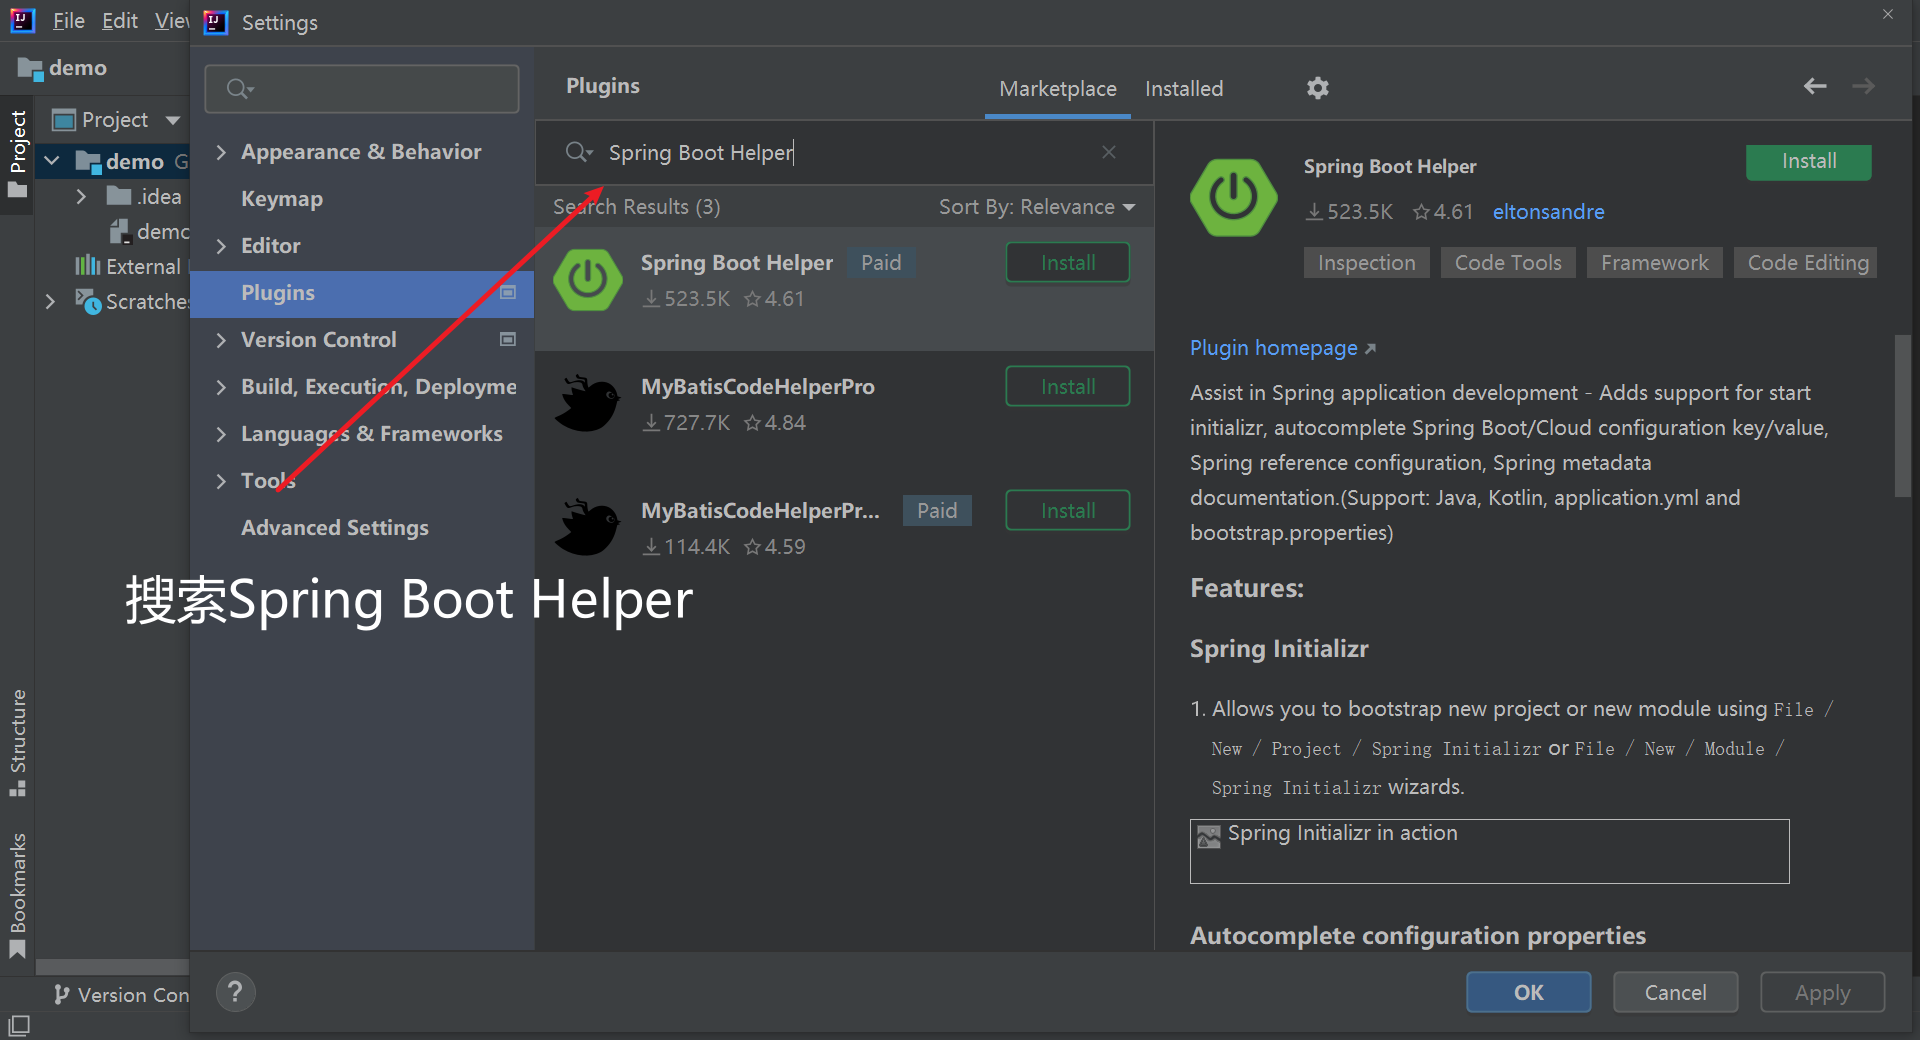Switch to Installed tab
Screen dimensions: 1920x1040
pyautogui.click(x=1184, y=88)
